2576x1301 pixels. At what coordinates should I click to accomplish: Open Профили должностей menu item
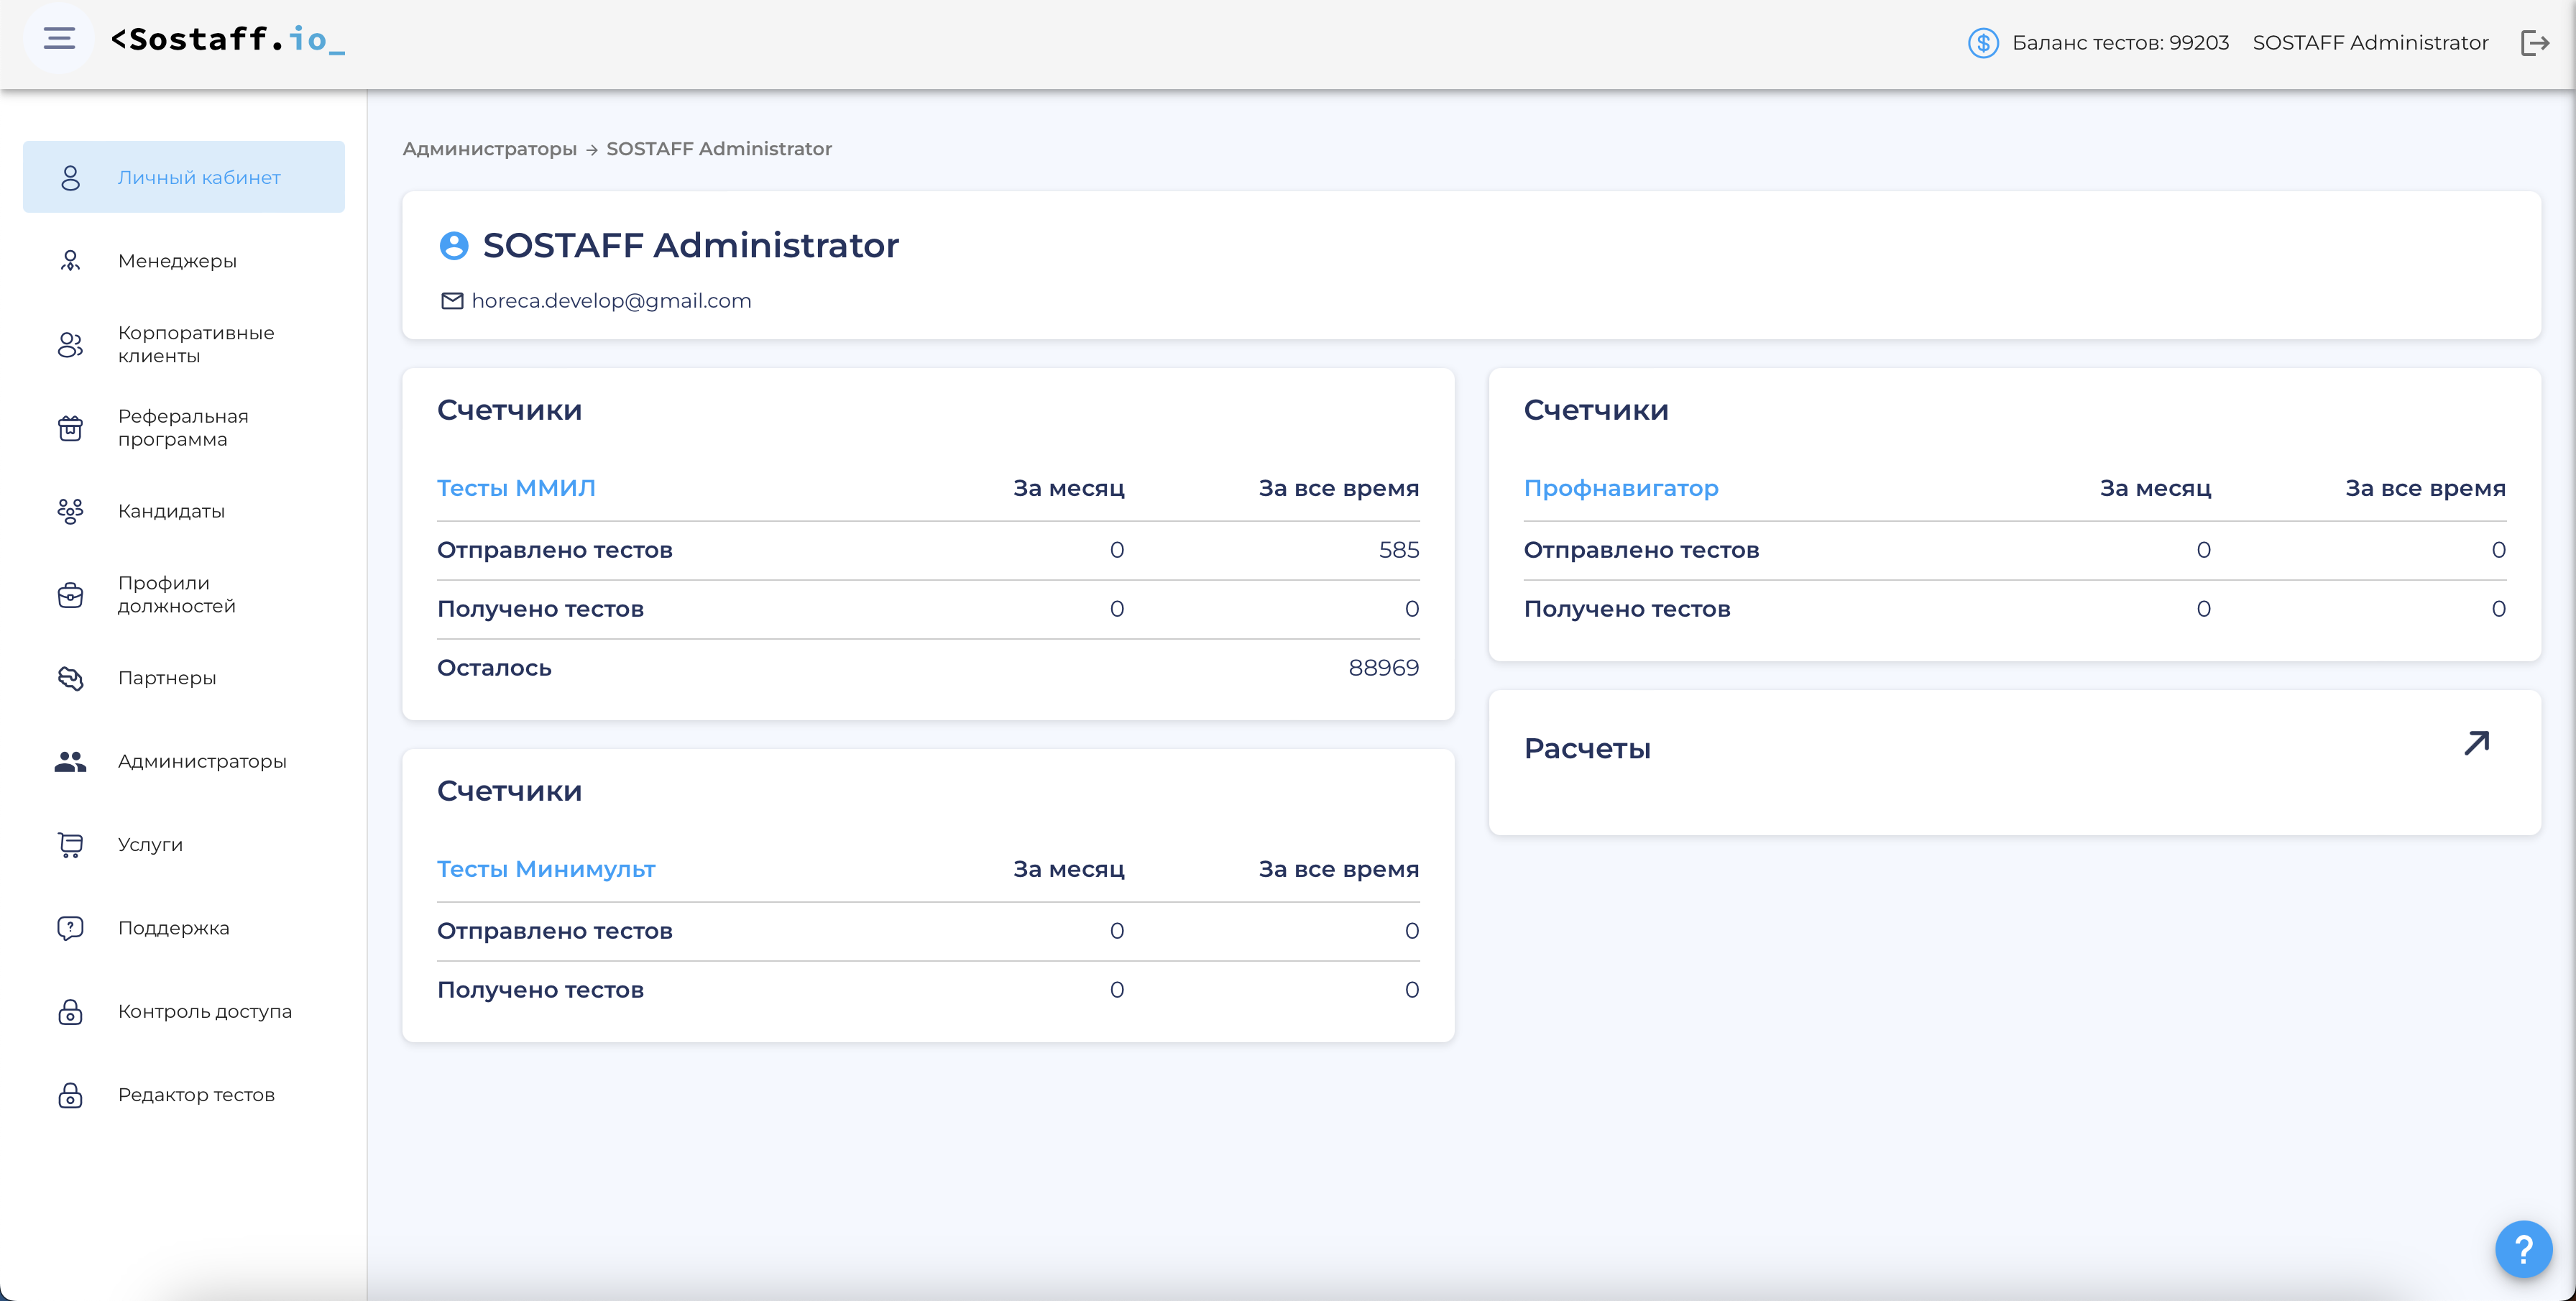184,594
